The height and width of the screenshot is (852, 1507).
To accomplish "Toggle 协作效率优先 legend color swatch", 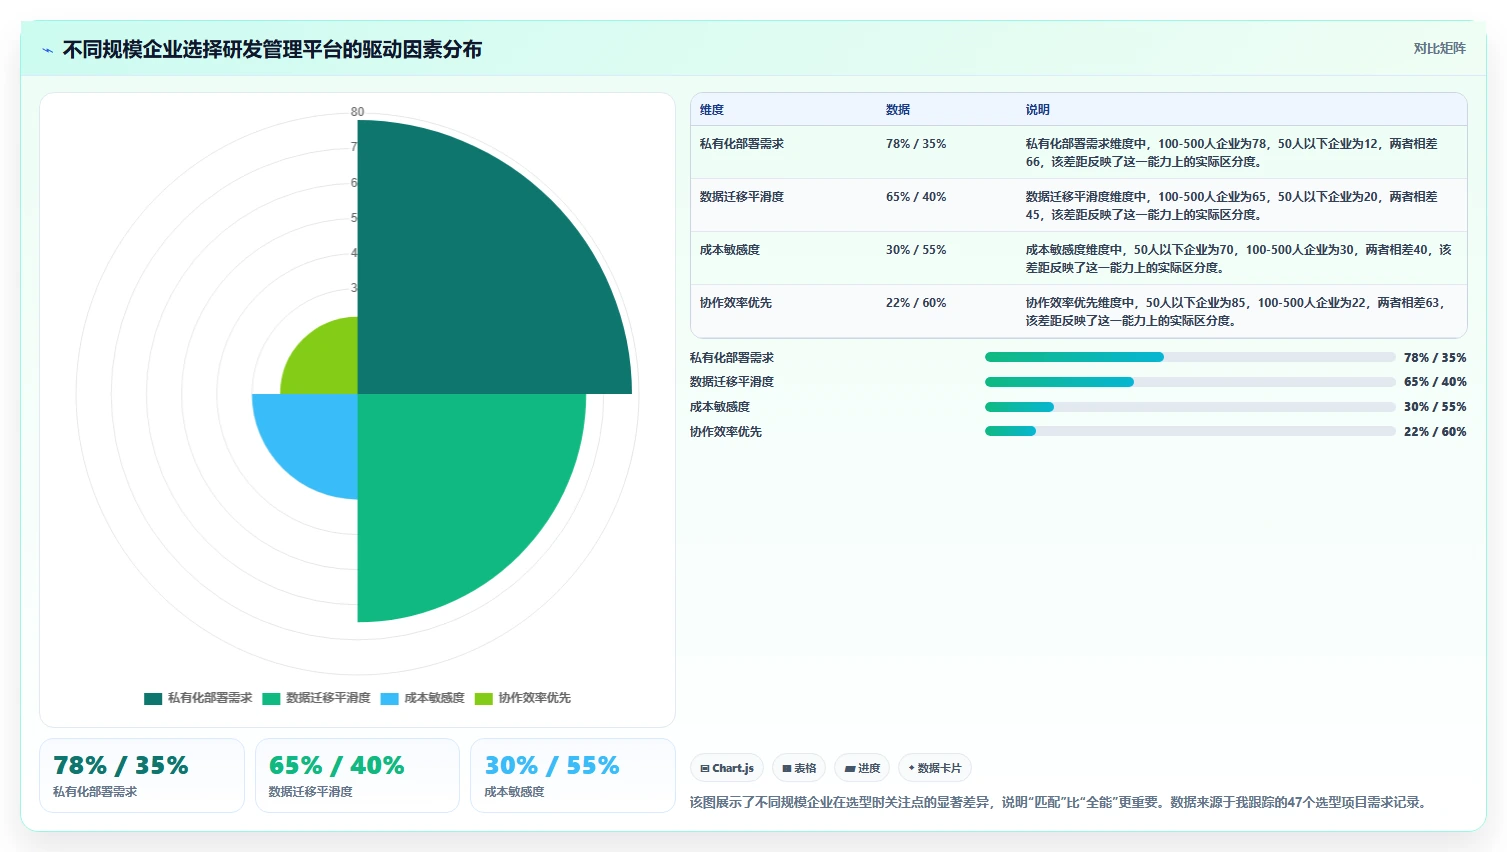I will pos(484,698).
